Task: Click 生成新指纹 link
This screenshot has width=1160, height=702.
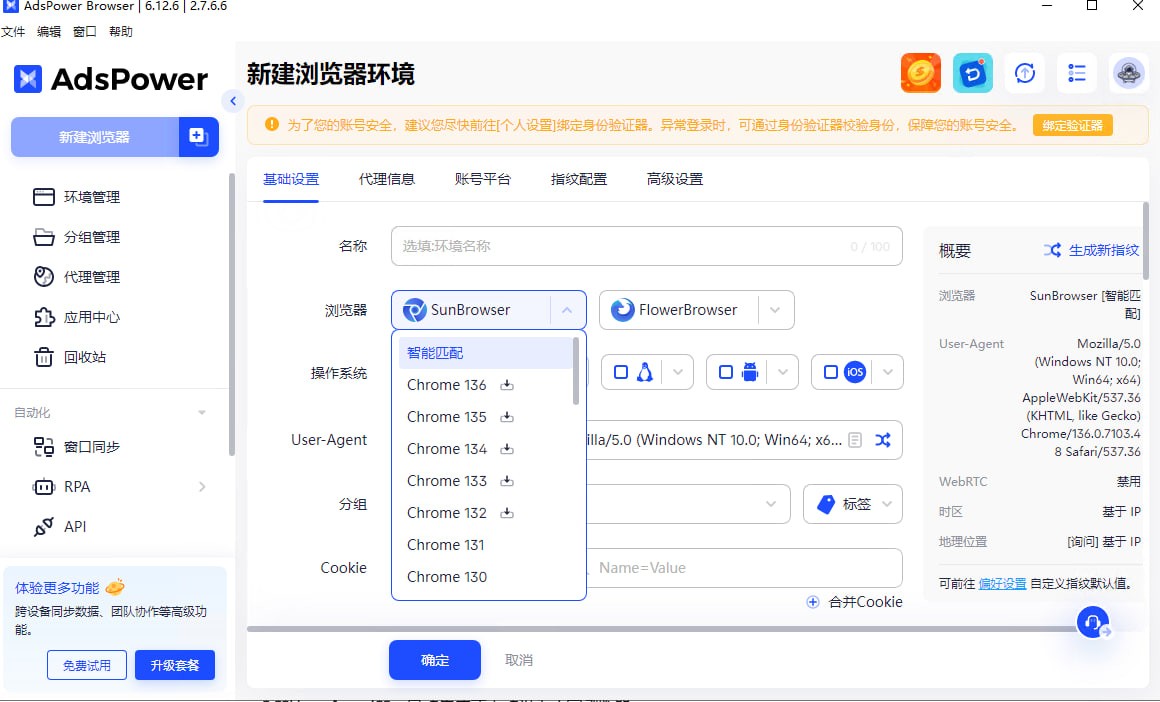Action: (x=1091, y=250)
